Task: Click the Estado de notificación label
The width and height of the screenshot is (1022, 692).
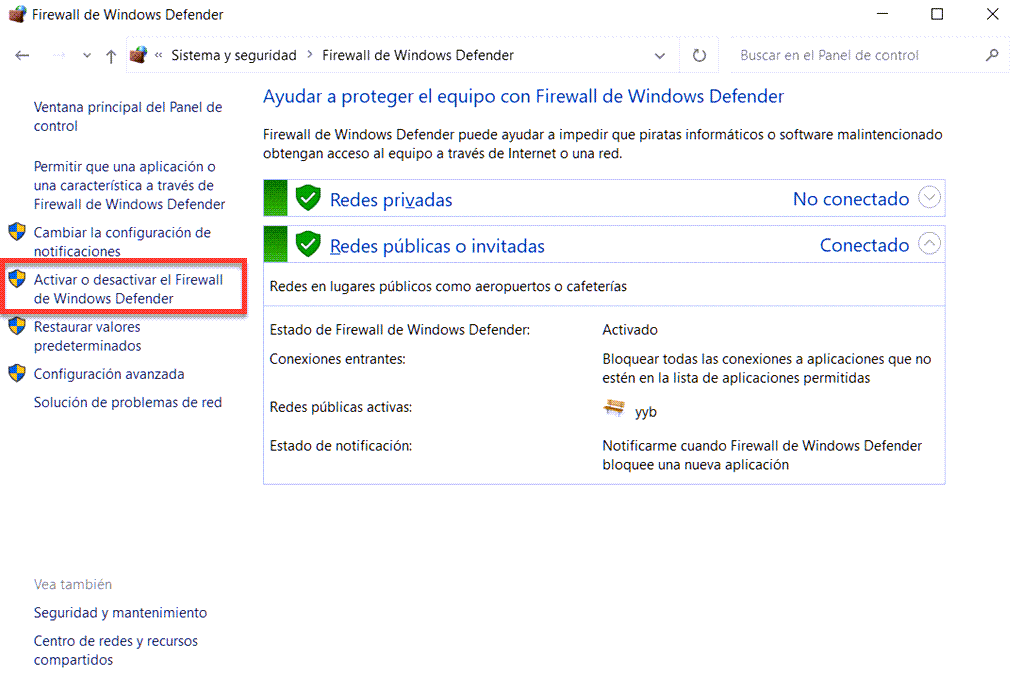Action: pyautogui.click(x=341, y=446)
